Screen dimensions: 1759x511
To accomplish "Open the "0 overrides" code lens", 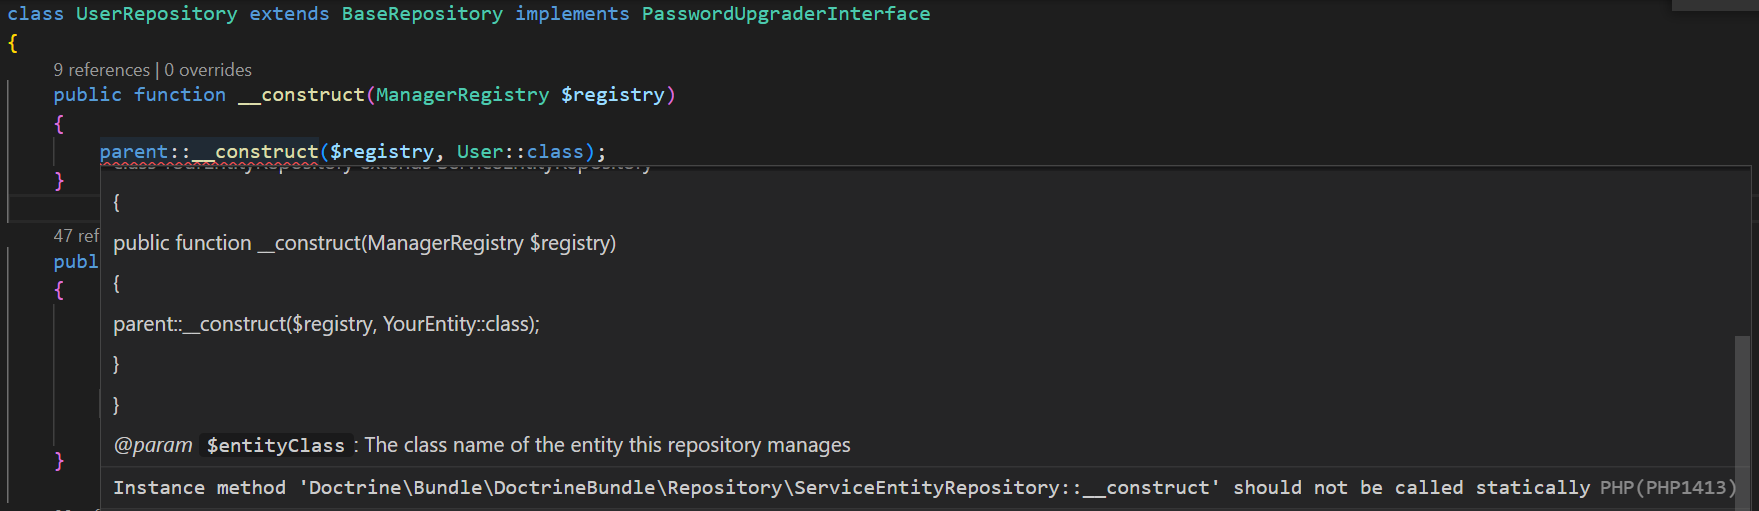I will coord(208,70).
